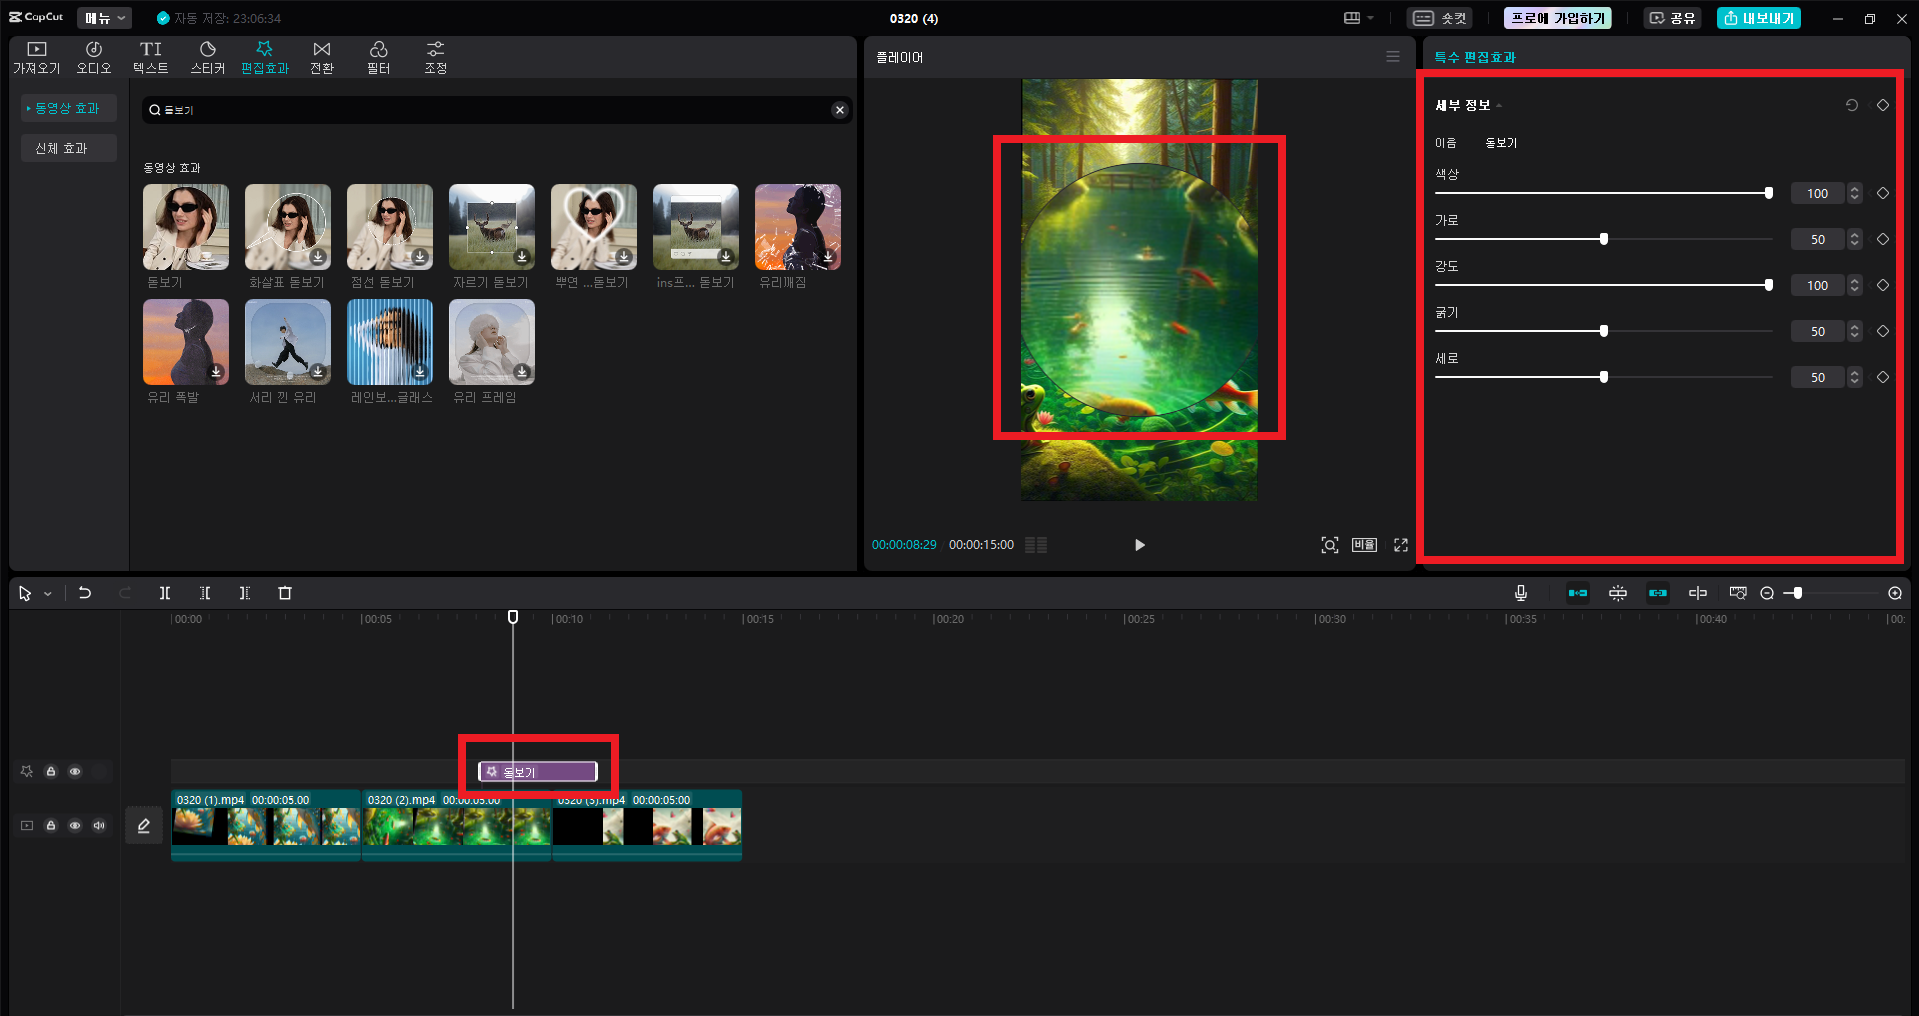Open the 가져오기 import tab

pos(37,58)
